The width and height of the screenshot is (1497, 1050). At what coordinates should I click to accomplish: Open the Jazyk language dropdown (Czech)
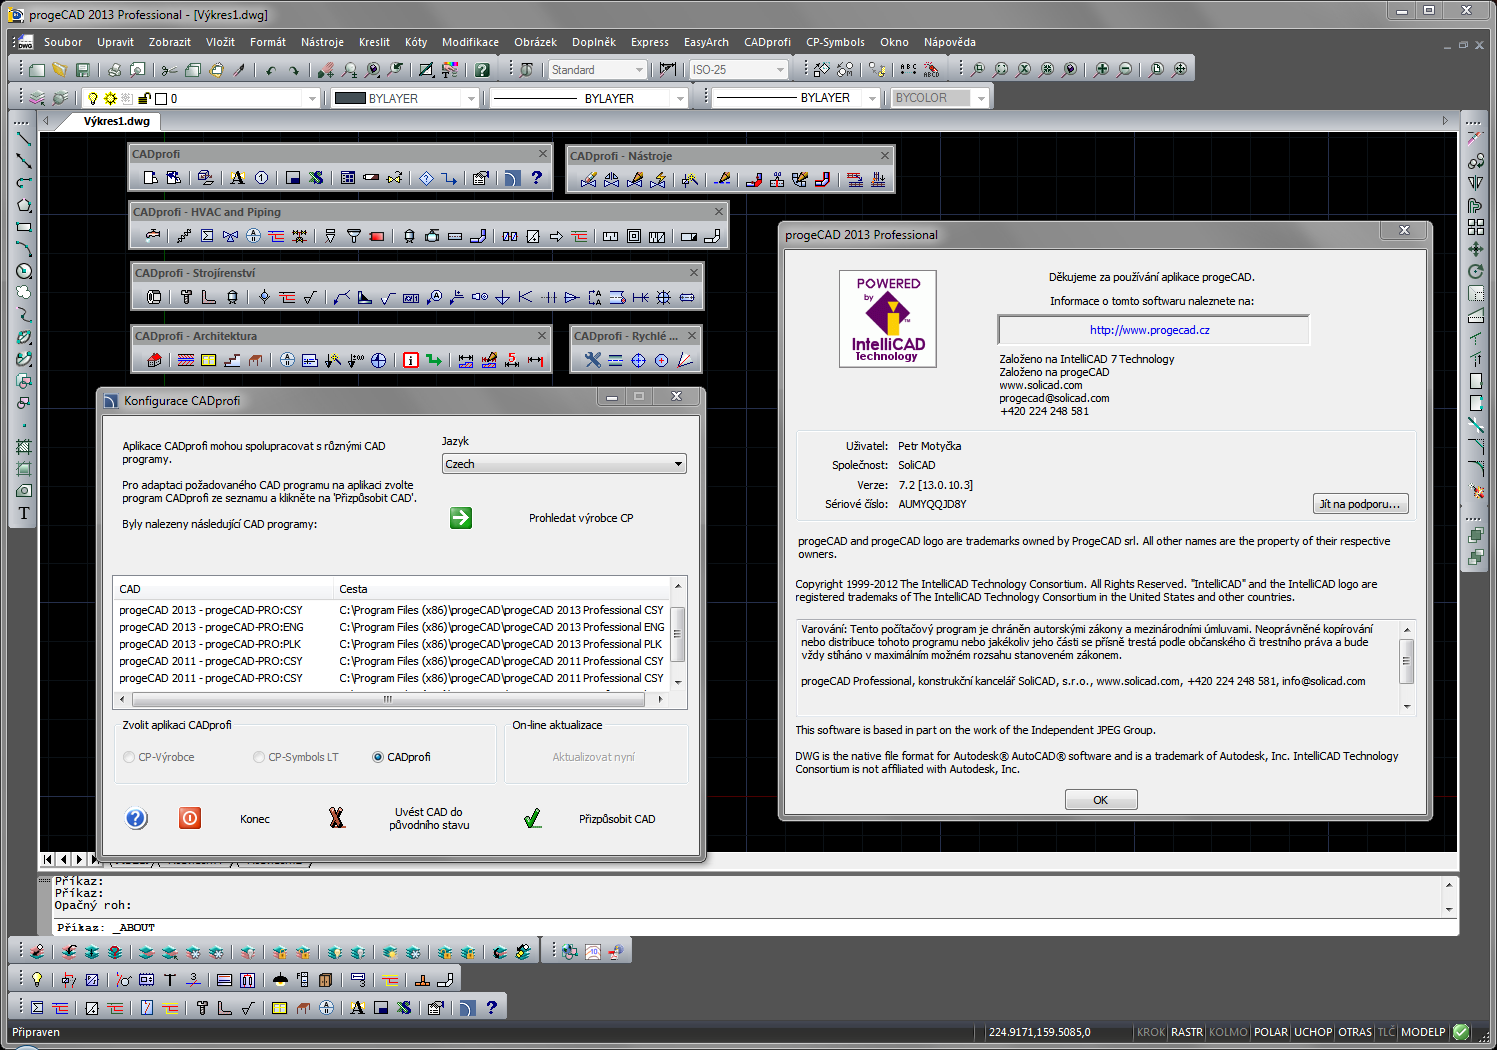coord(564,464)
